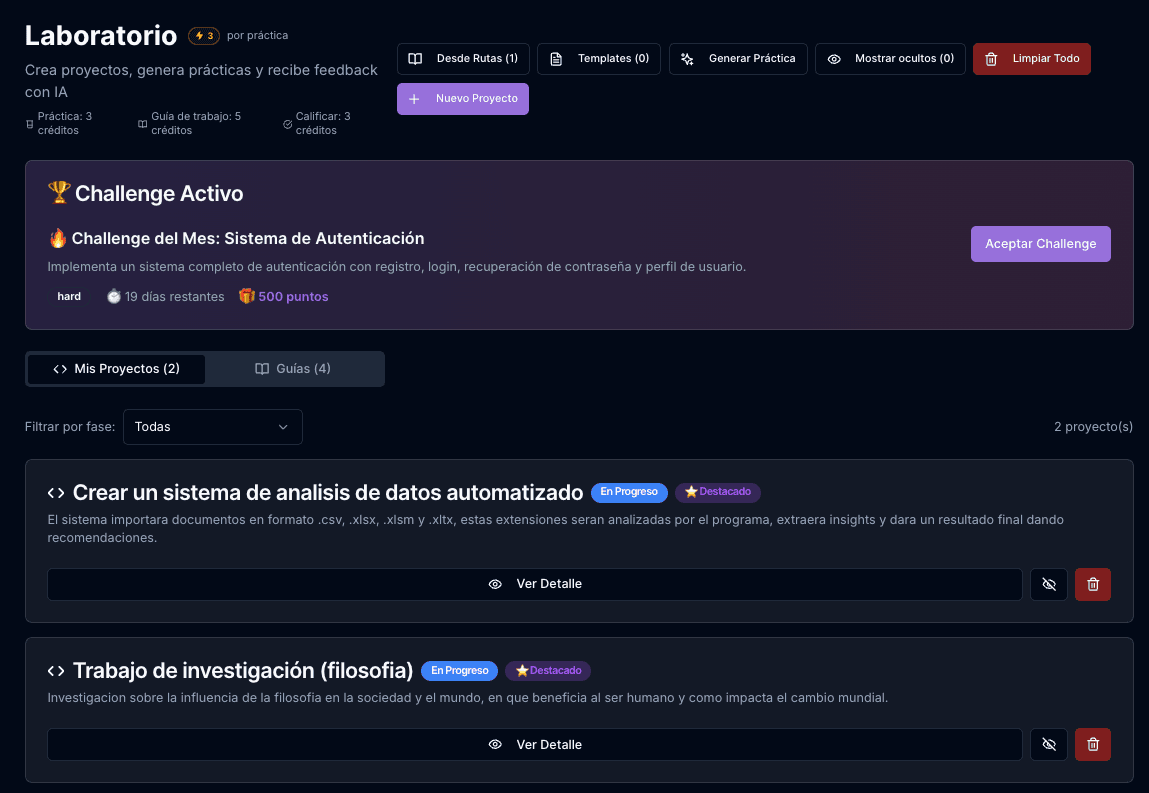
Task: Switch to the Guías (4) tab
Action: 293,369
